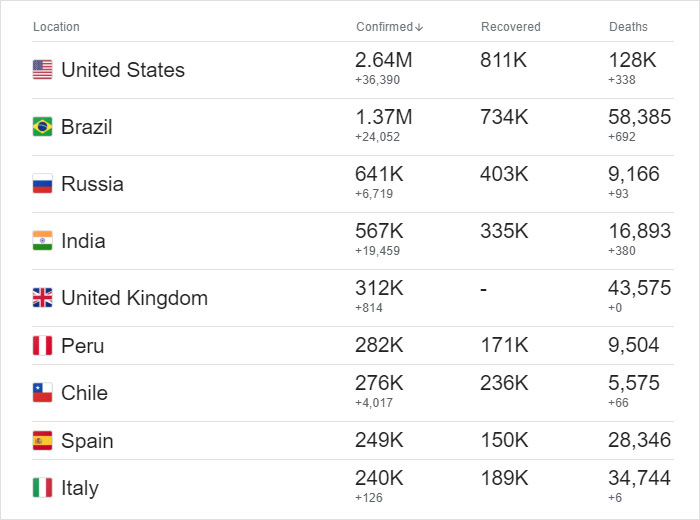Click the United Kingdom flag icon

click(x=42, y=298)
